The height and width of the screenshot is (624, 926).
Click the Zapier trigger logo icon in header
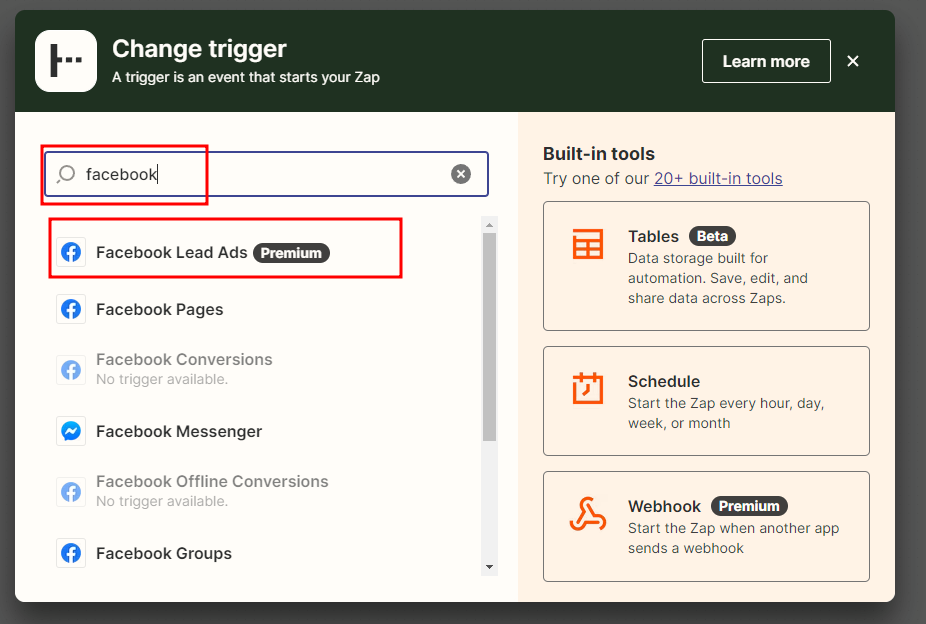tap(66, 61)
